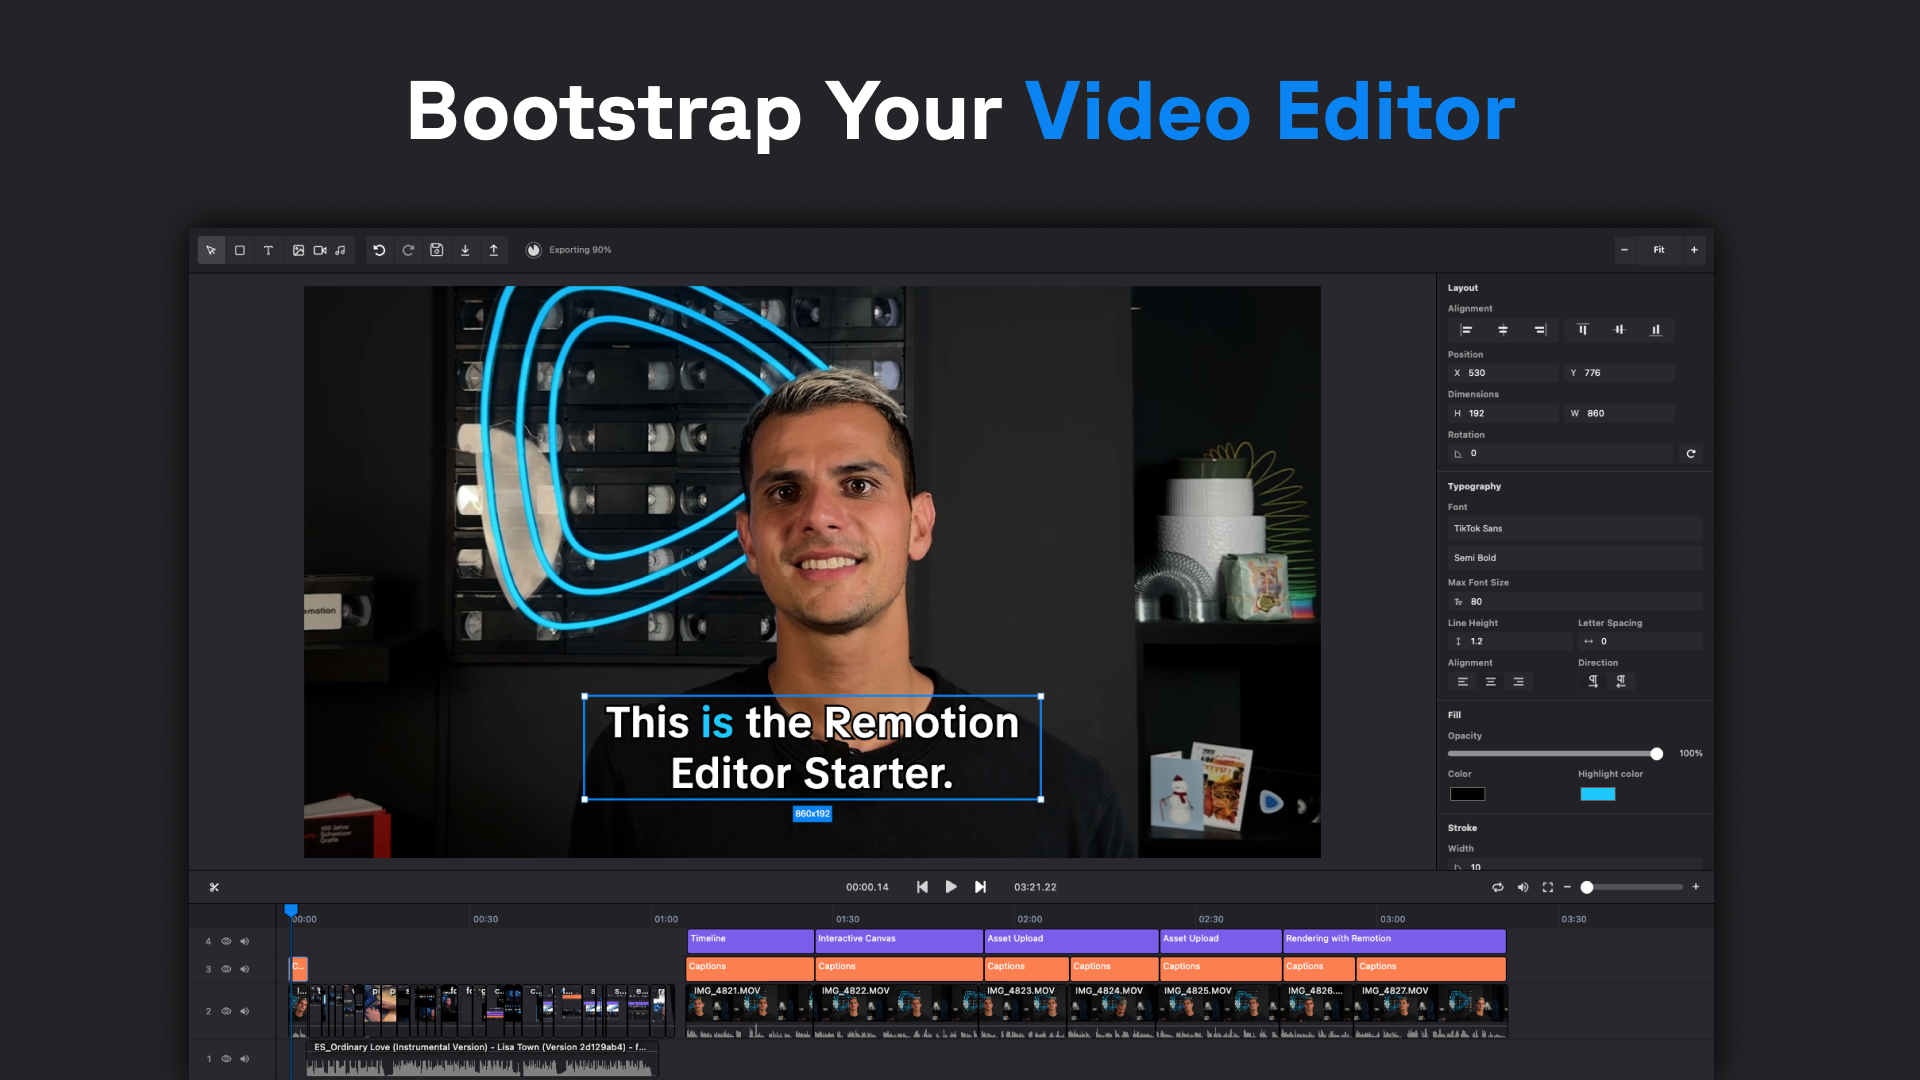Click the Rendering with Remotion timeline clip
Viewport: 1920px width, 1080px height.
click(1394, 940)
